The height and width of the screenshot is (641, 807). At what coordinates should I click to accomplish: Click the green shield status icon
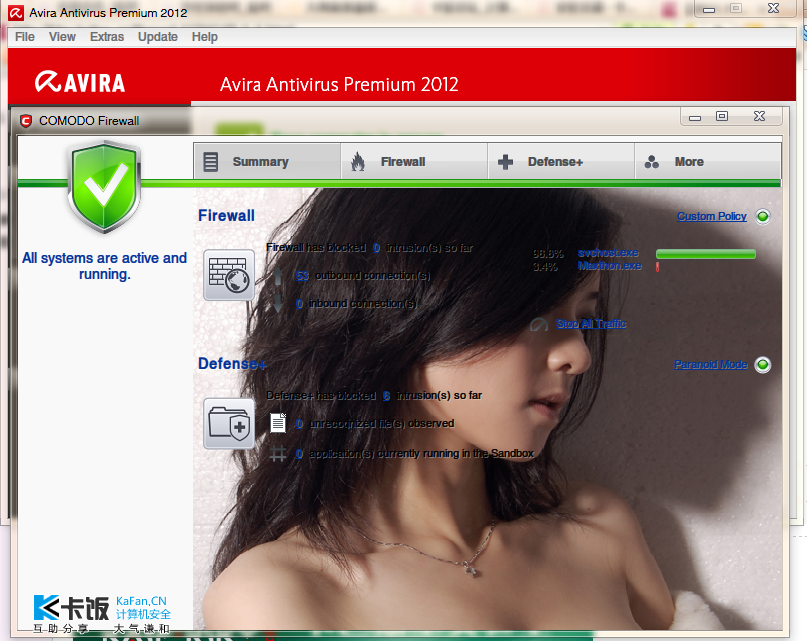click(x=105, y=187)
